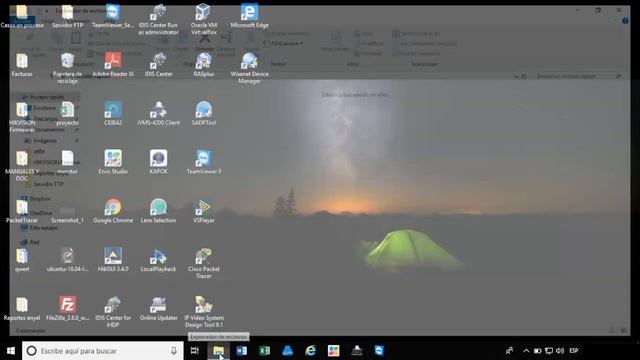This screenshot has height=360, width=640.
Task: Select the Reportes anyel folder
Action: click(22, 309)
